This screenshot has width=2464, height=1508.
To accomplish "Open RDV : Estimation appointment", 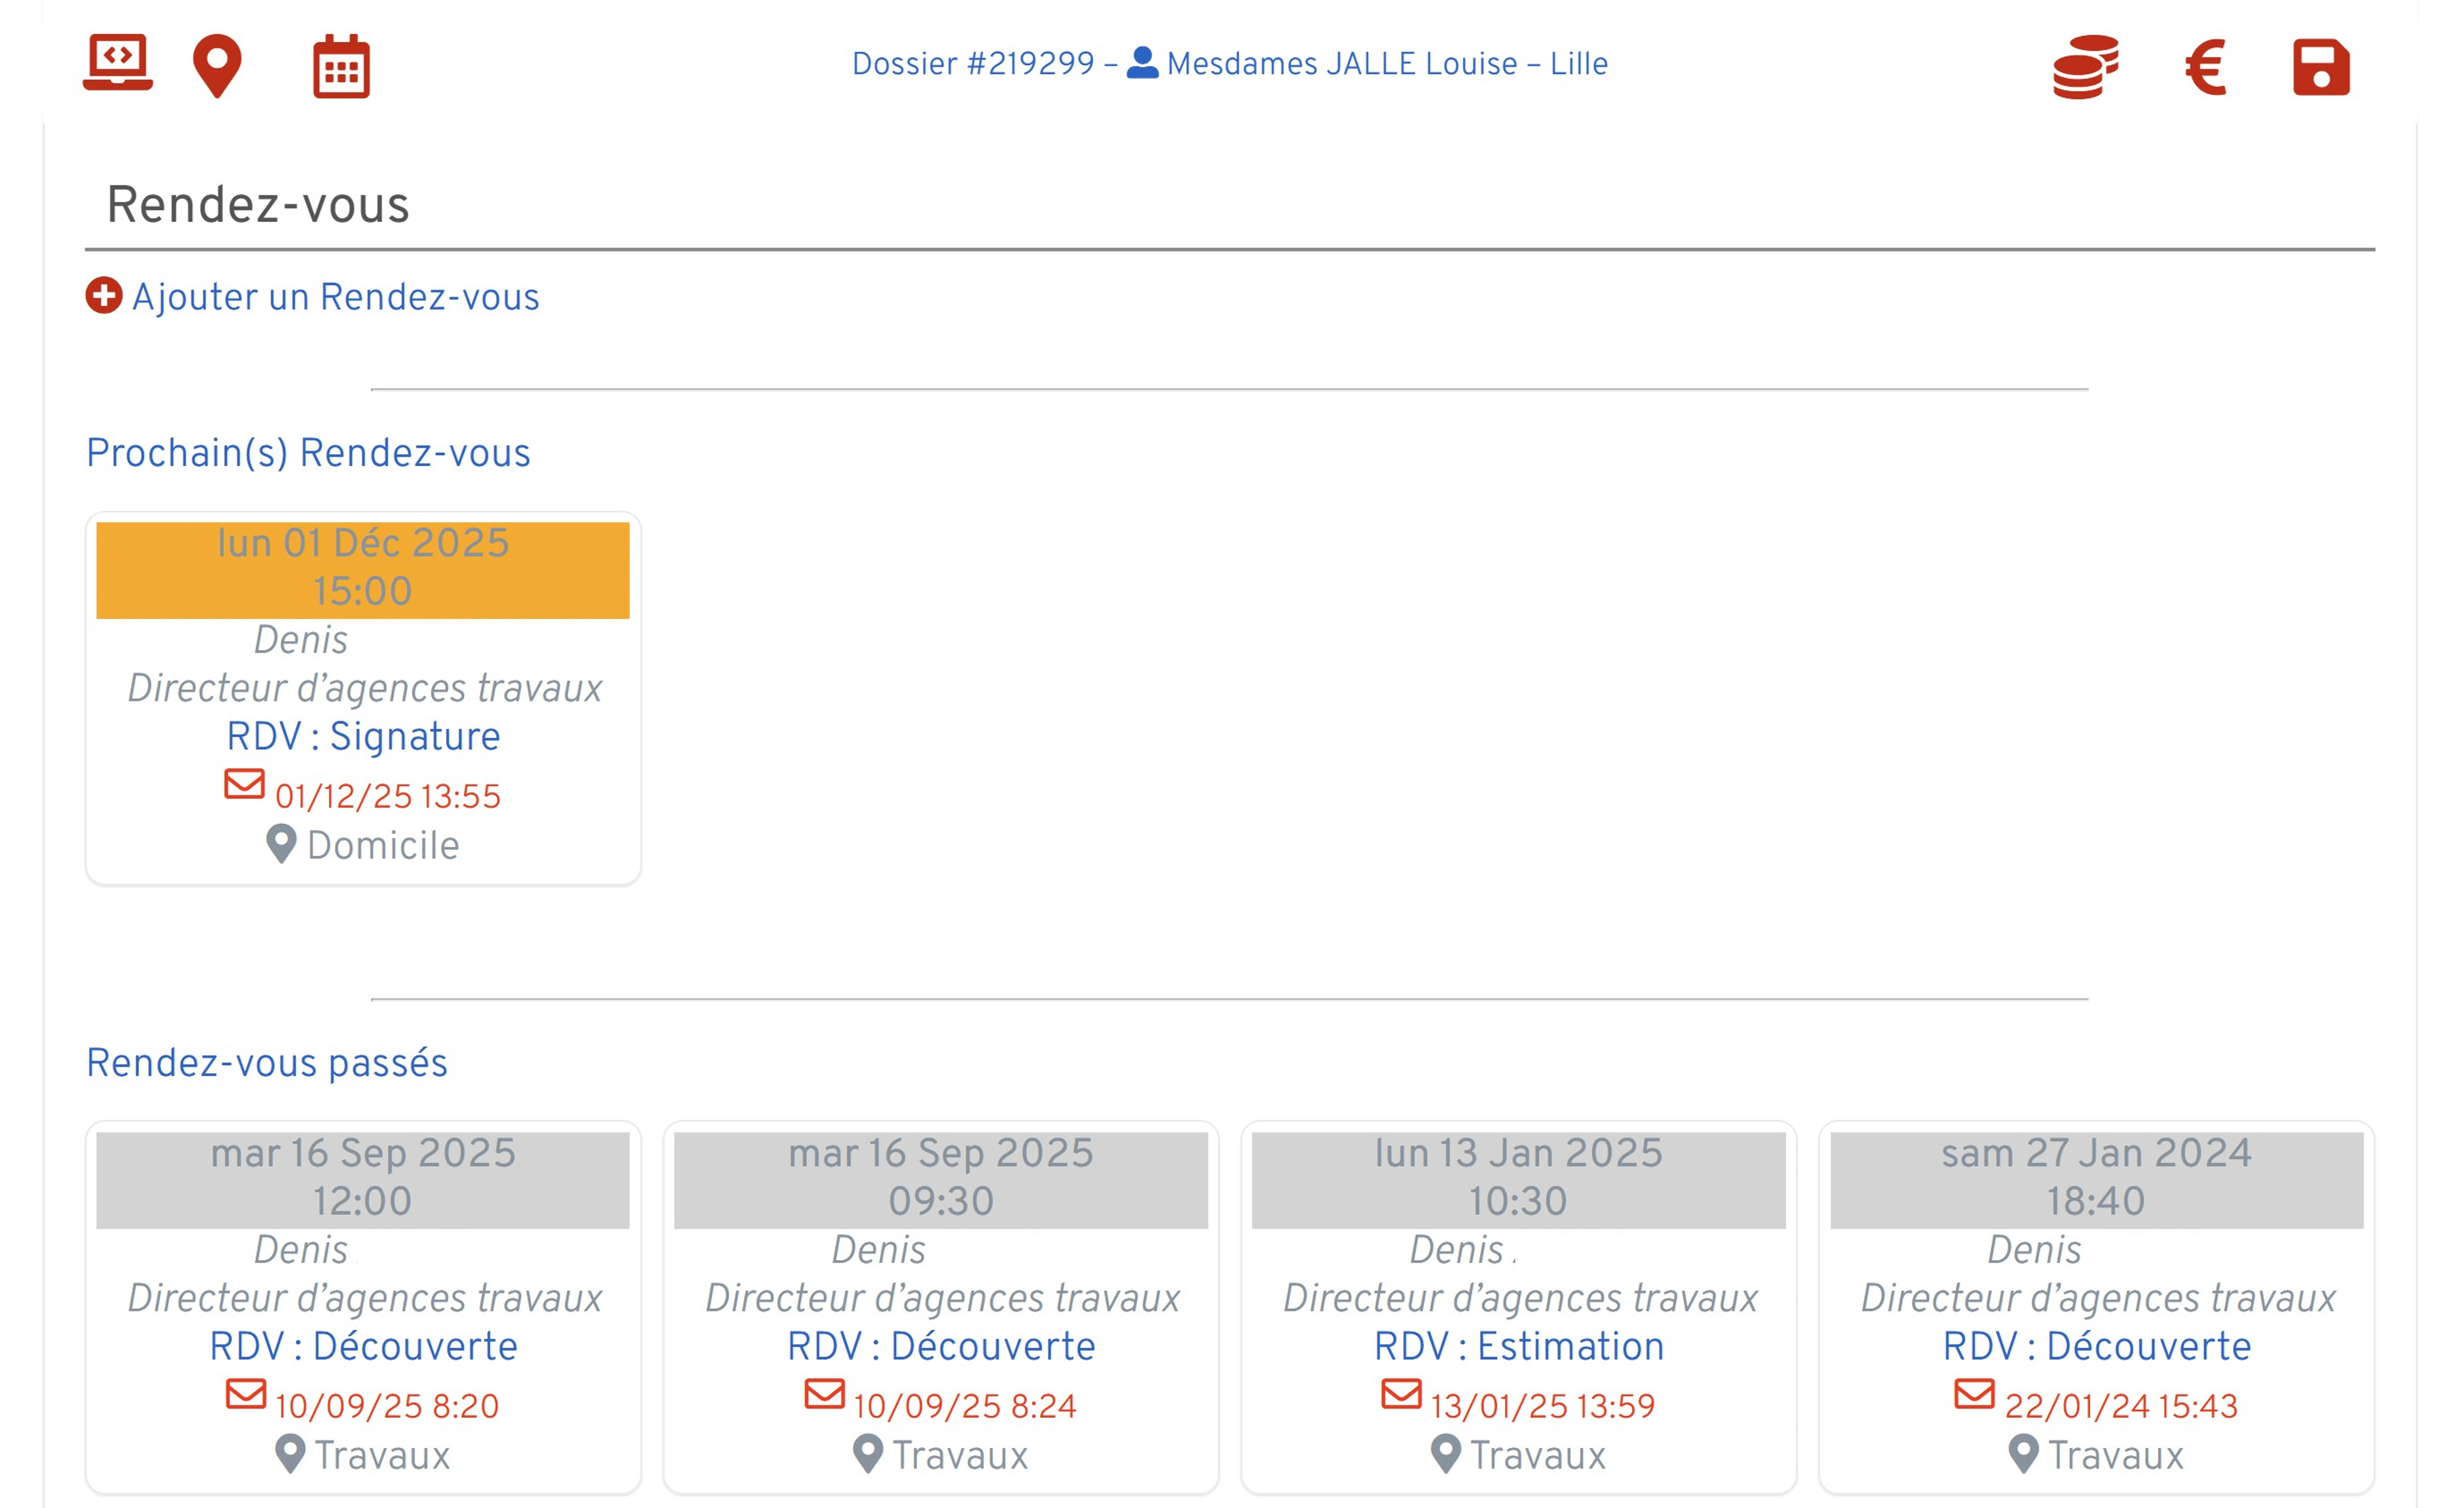I will (1518, 1346).
